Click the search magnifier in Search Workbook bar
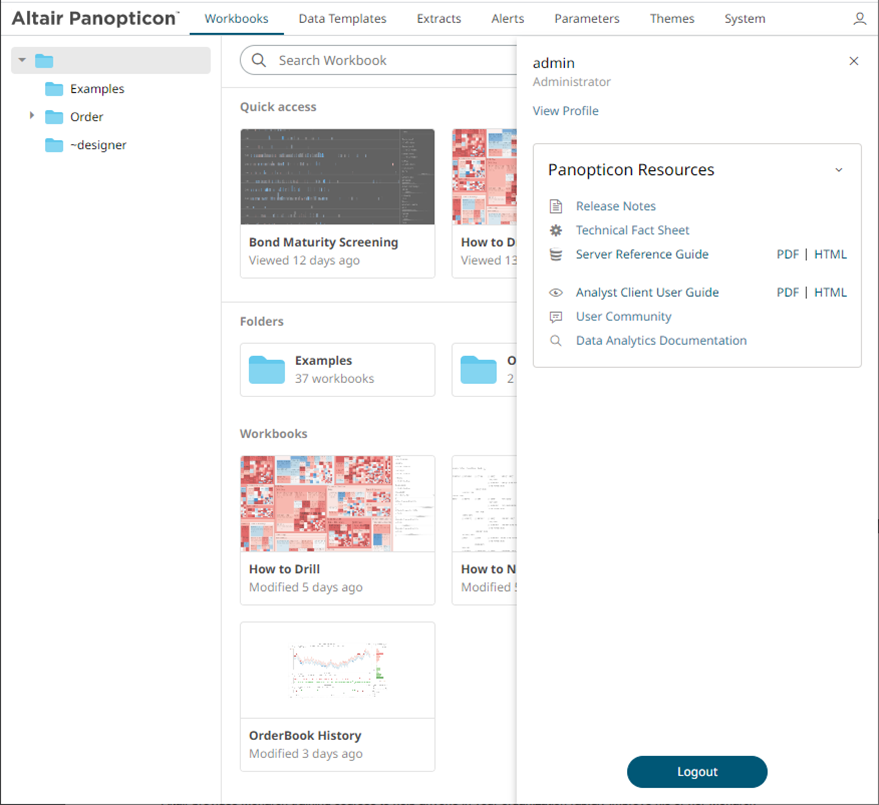 click(x=258, y=60)
